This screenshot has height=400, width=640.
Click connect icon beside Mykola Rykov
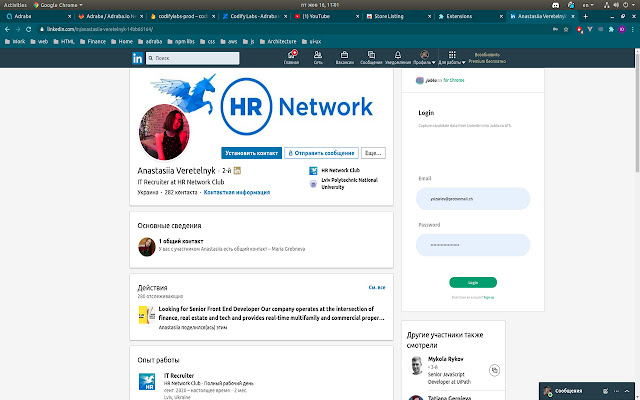point(495,370)
